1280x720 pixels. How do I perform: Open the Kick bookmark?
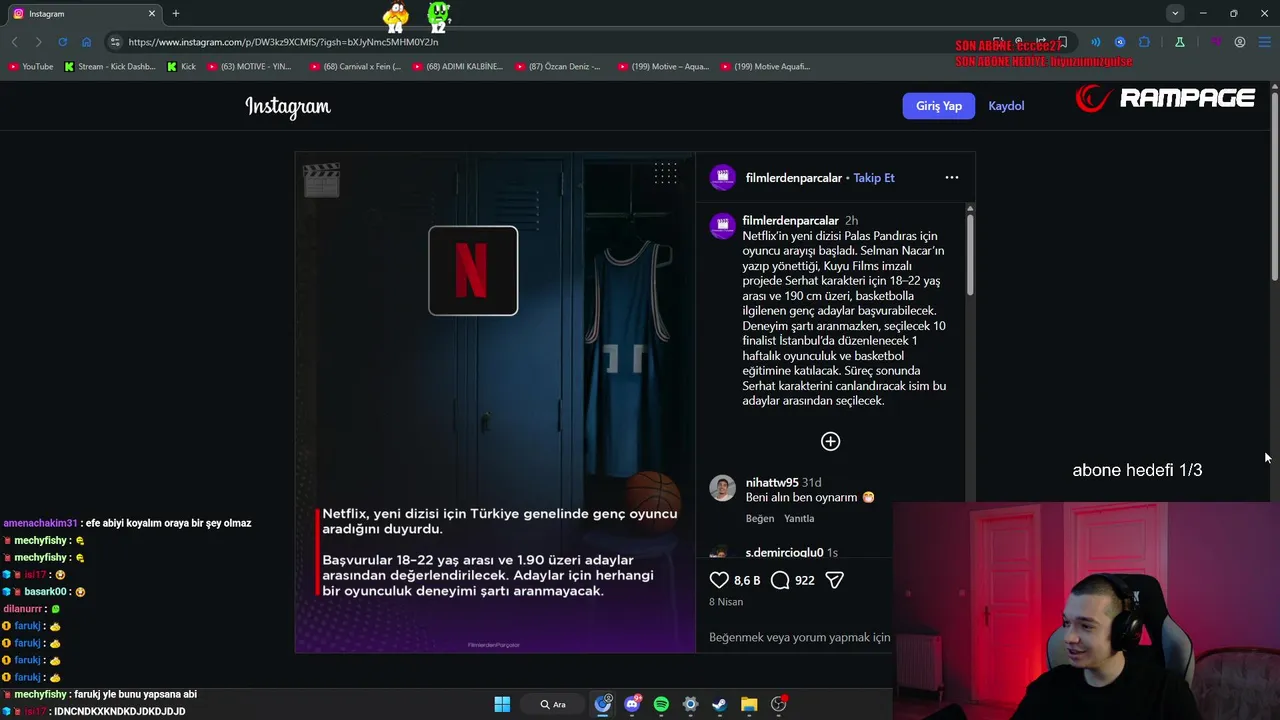(182, 67)
